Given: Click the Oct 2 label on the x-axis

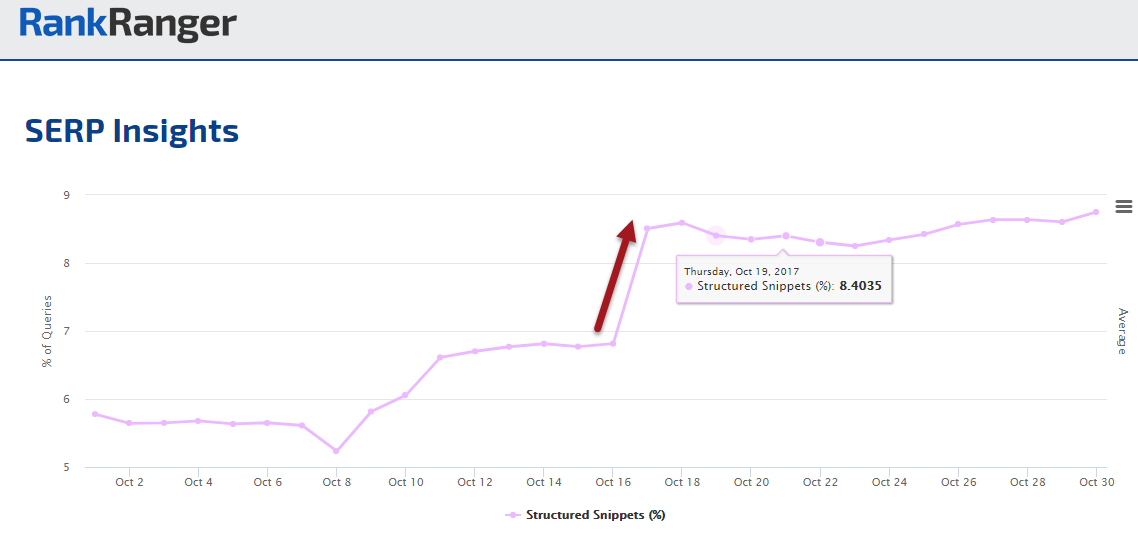Looking at the screenshot, I should coord(129,482).
